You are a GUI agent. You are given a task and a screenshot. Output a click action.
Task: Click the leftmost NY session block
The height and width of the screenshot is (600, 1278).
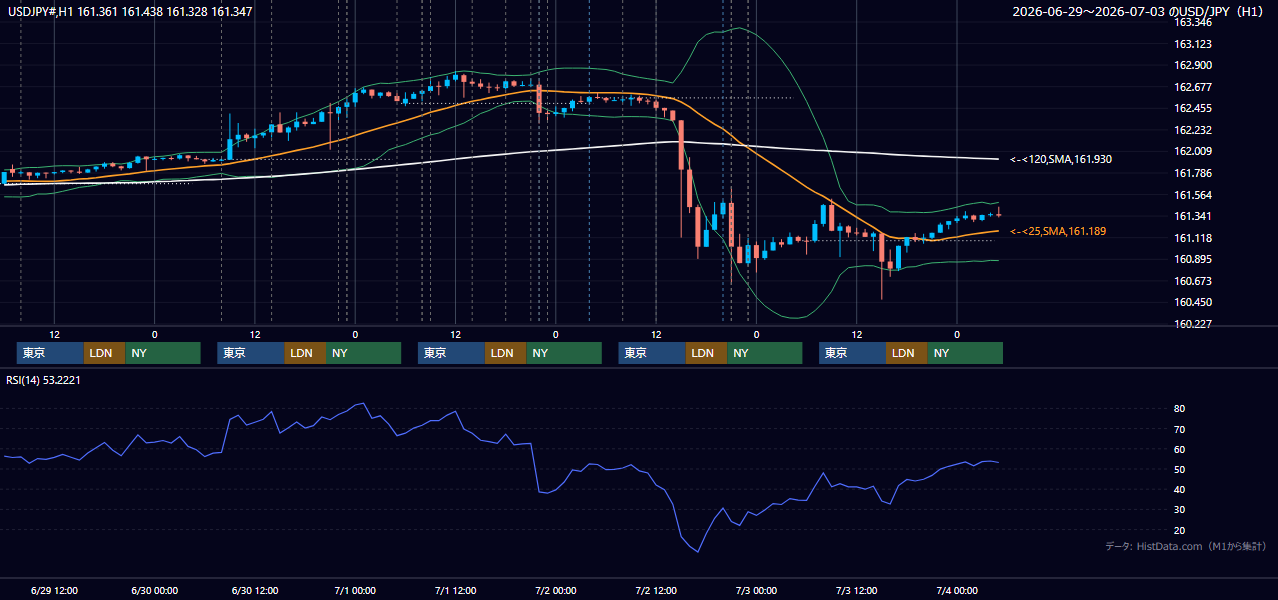point(163,353)
